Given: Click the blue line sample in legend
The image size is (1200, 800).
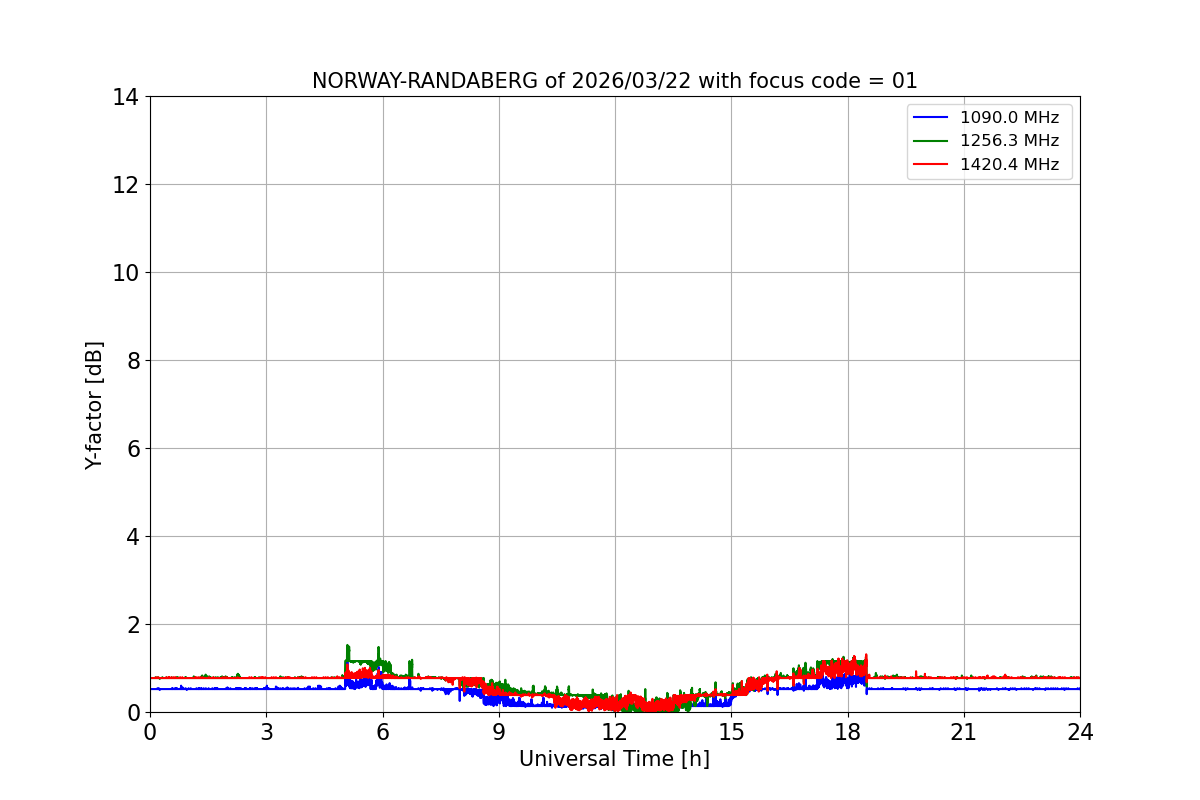Looking at the screenshot, I should click(931, 118).
